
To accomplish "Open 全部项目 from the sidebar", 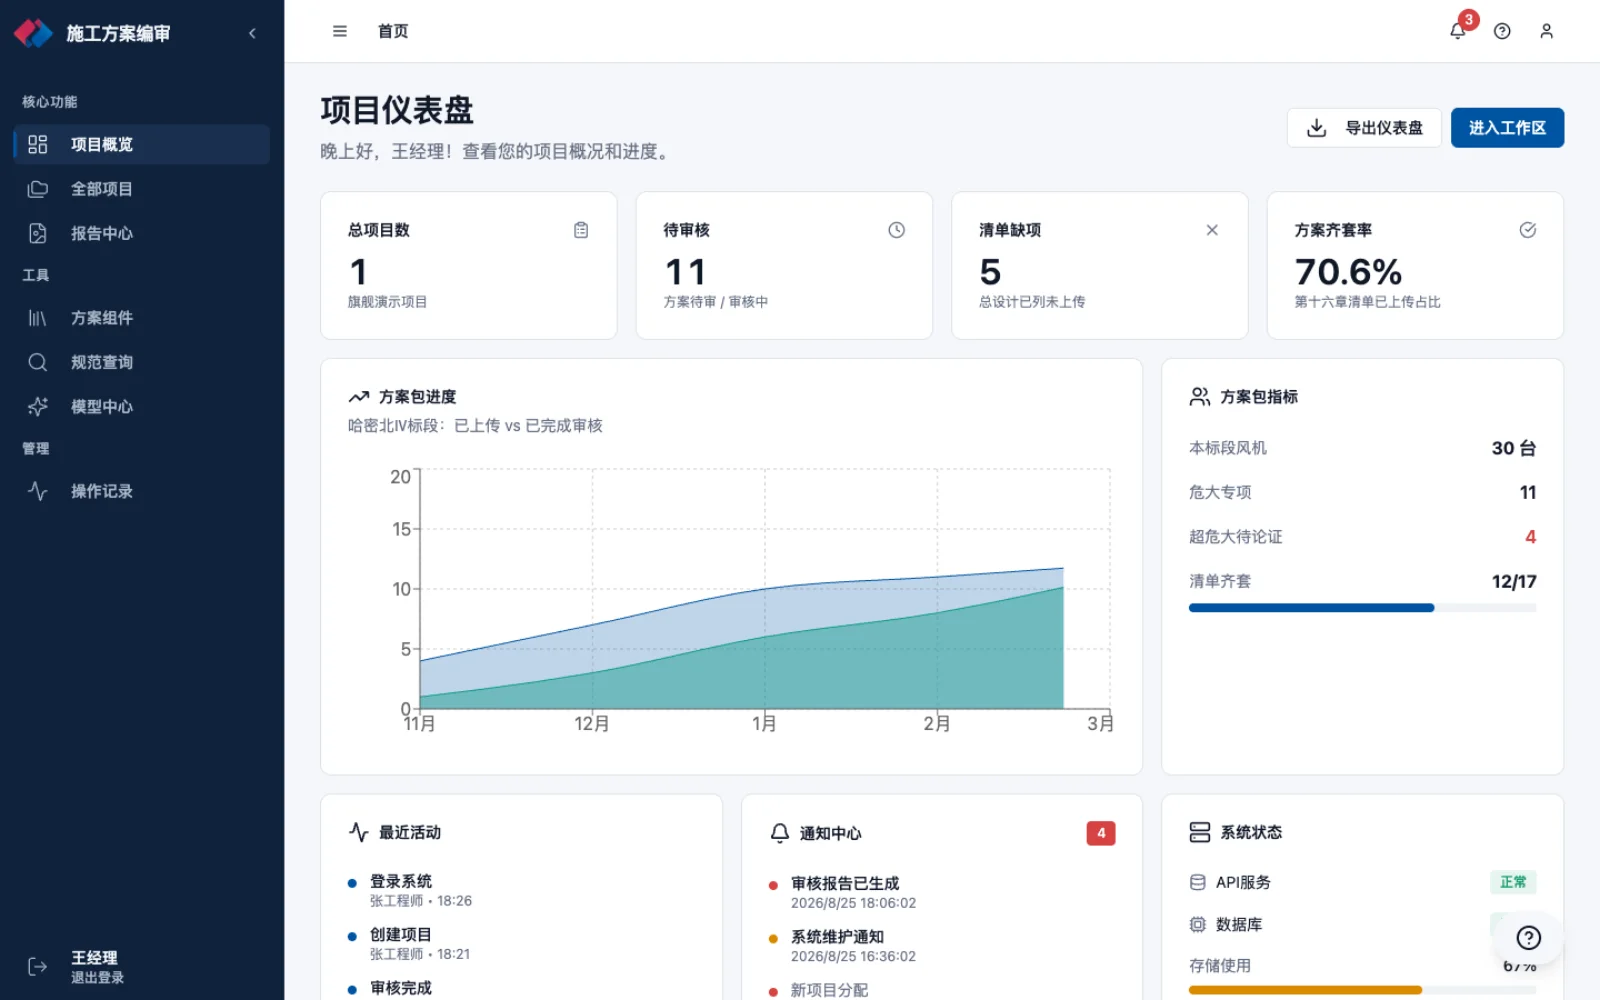I will pos(142,189).
